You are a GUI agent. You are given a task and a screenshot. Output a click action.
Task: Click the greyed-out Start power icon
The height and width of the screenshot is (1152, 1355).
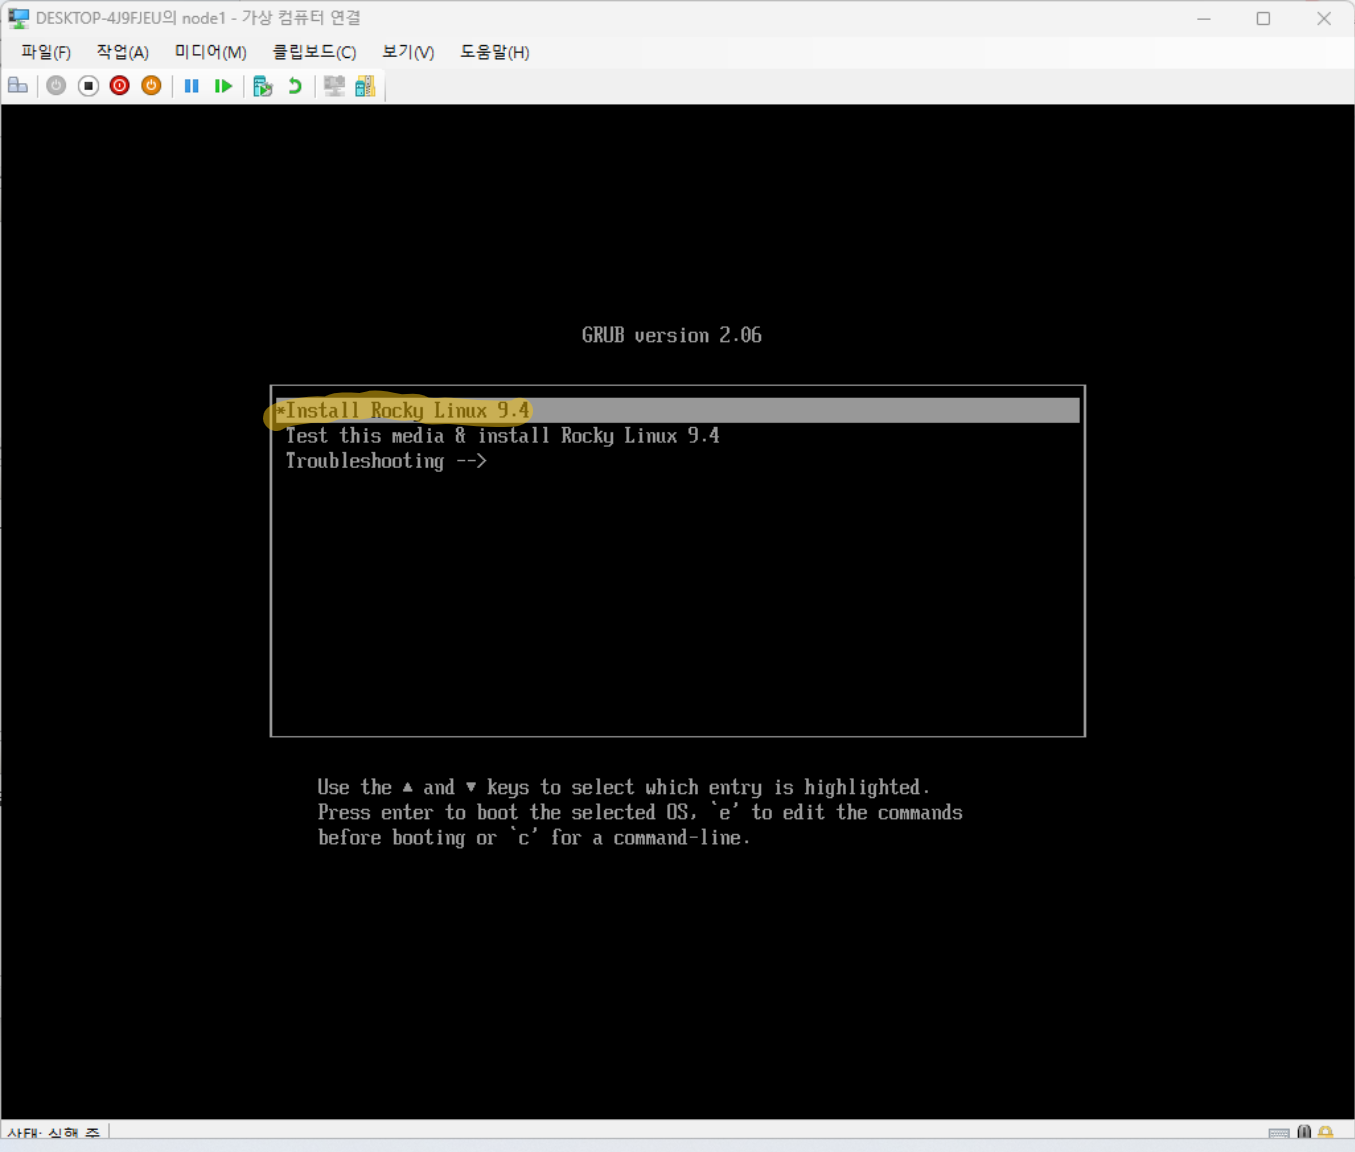click(x=56, y=86)
